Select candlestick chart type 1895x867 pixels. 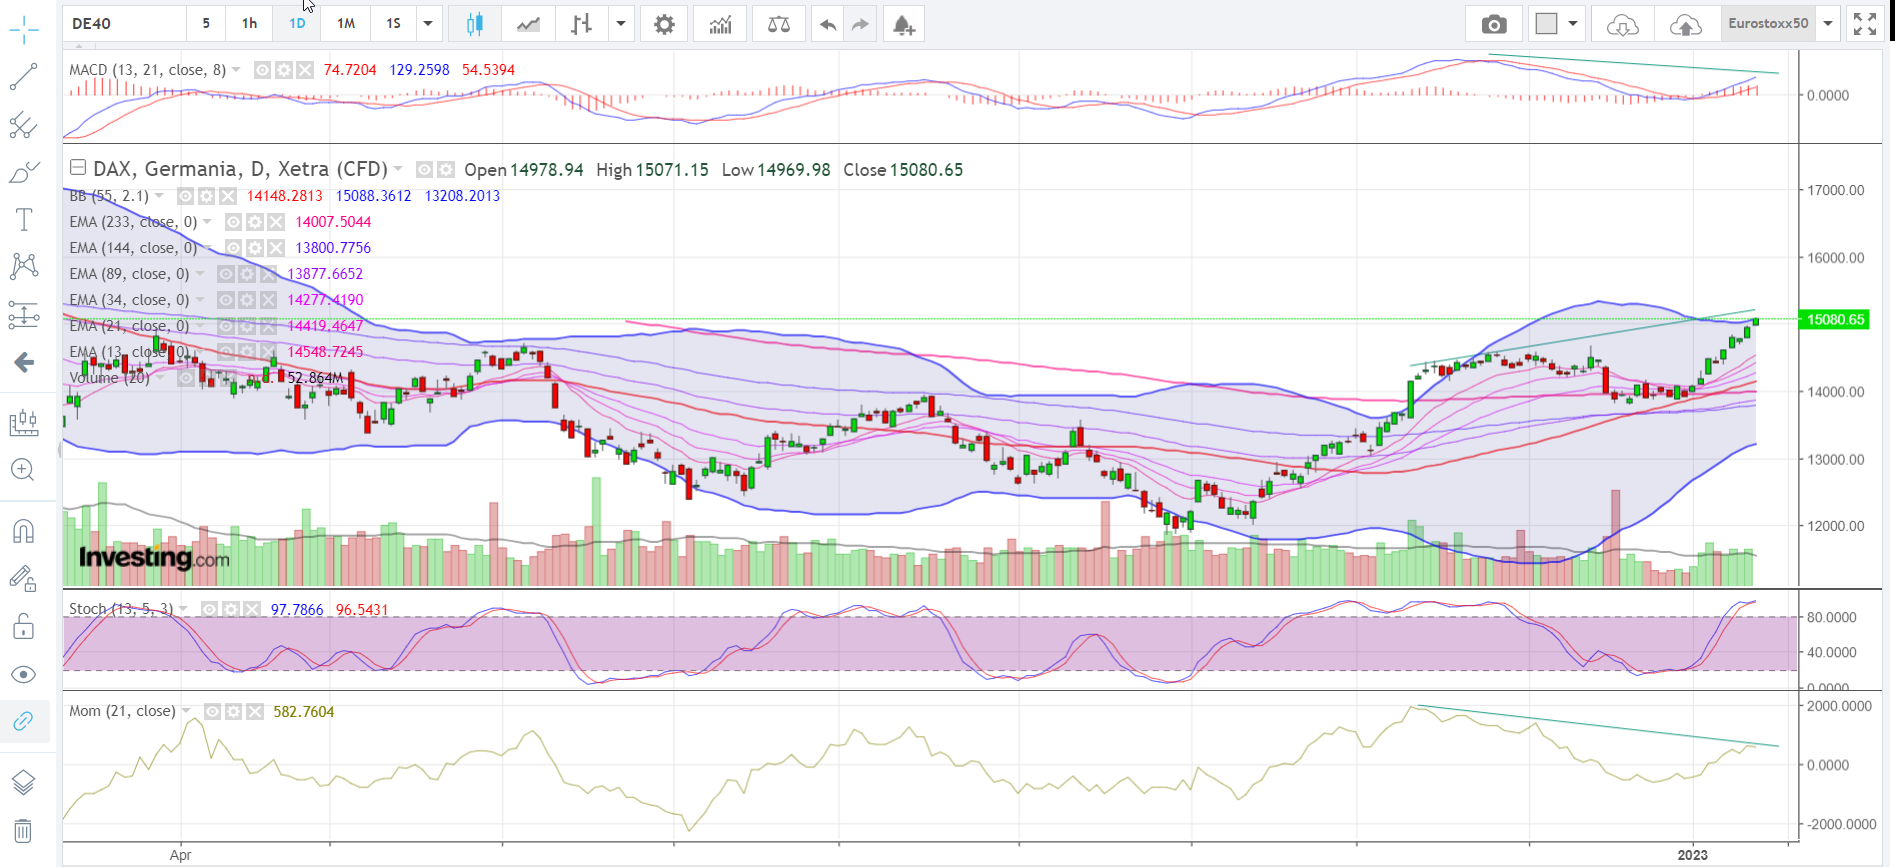pos(475,24)
